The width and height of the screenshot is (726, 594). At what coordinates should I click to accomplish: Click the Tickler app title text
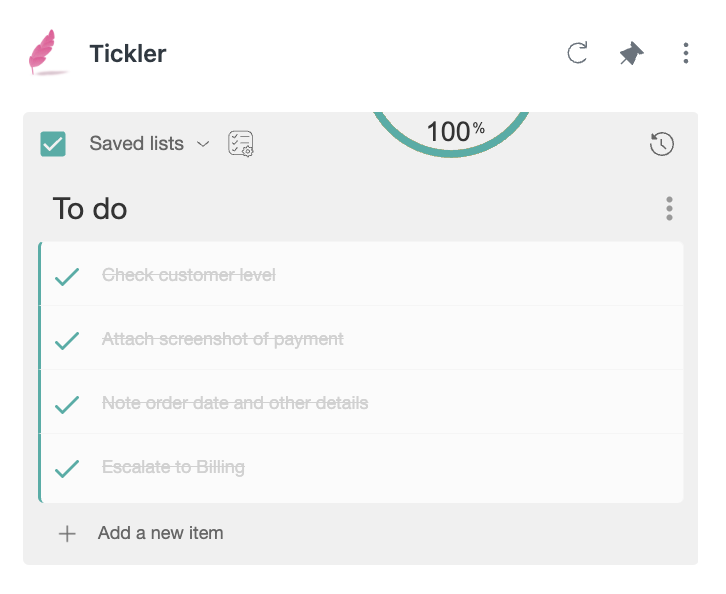point(128,54)
